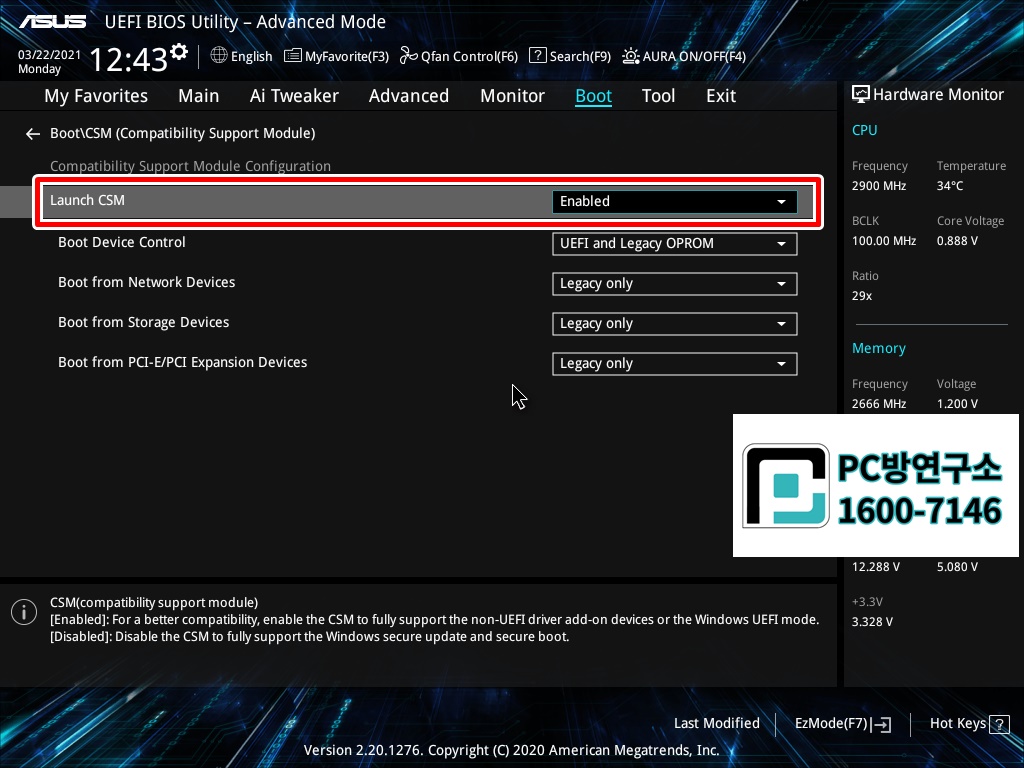Click the 03/22/2021 date text
This screenshot has height=768, width=1024.
pyautogui.click(x=49, y=55)
